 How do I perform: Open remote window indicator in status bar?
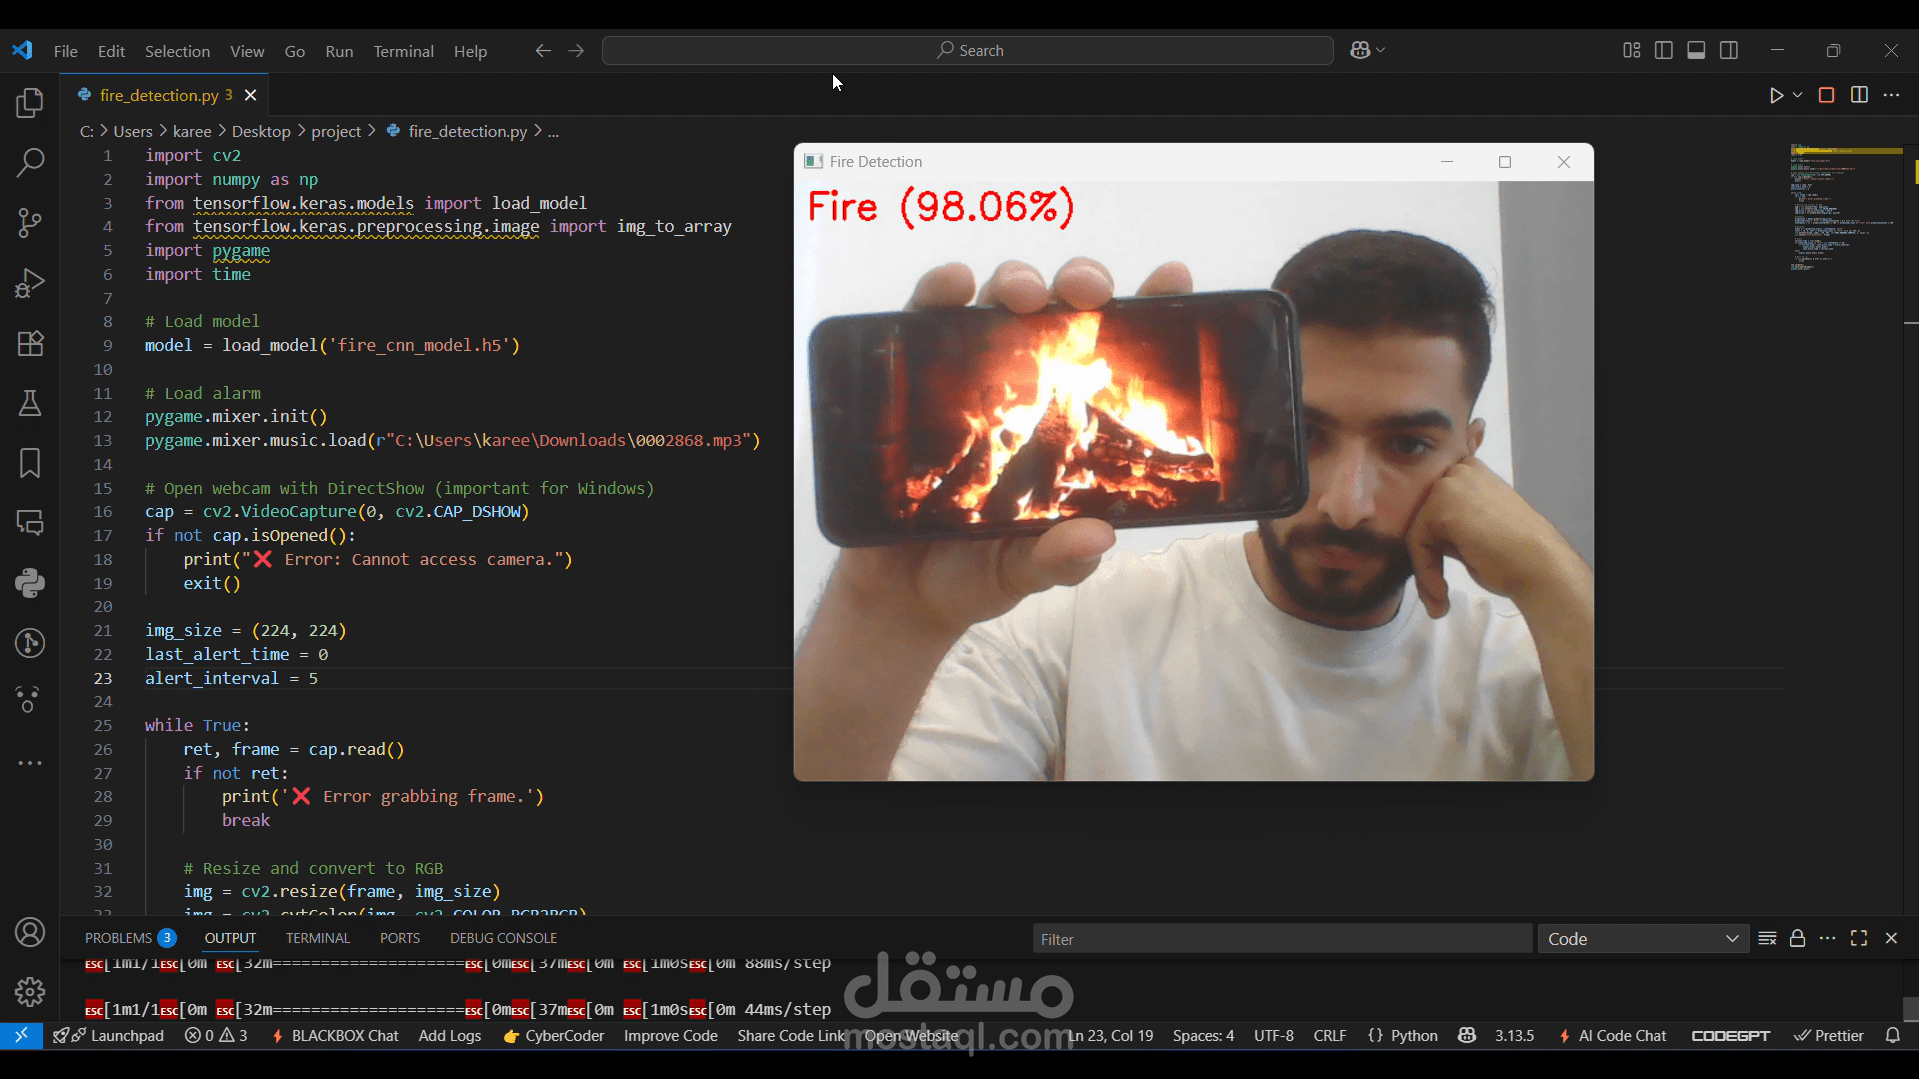point(21,1035)
